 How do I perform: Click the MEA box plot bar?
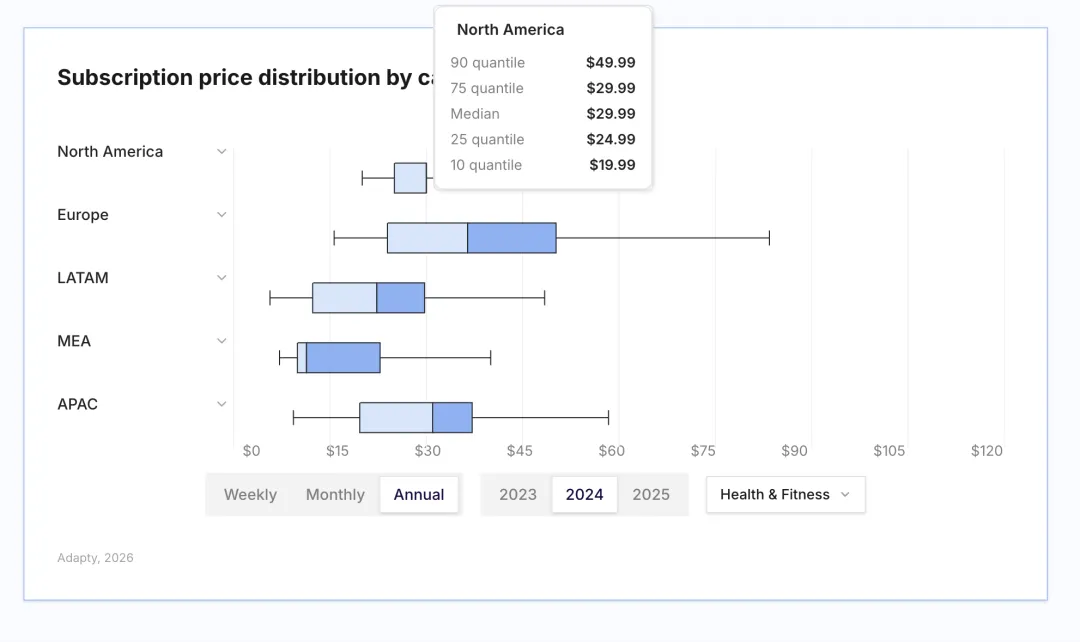coord(342,358)
